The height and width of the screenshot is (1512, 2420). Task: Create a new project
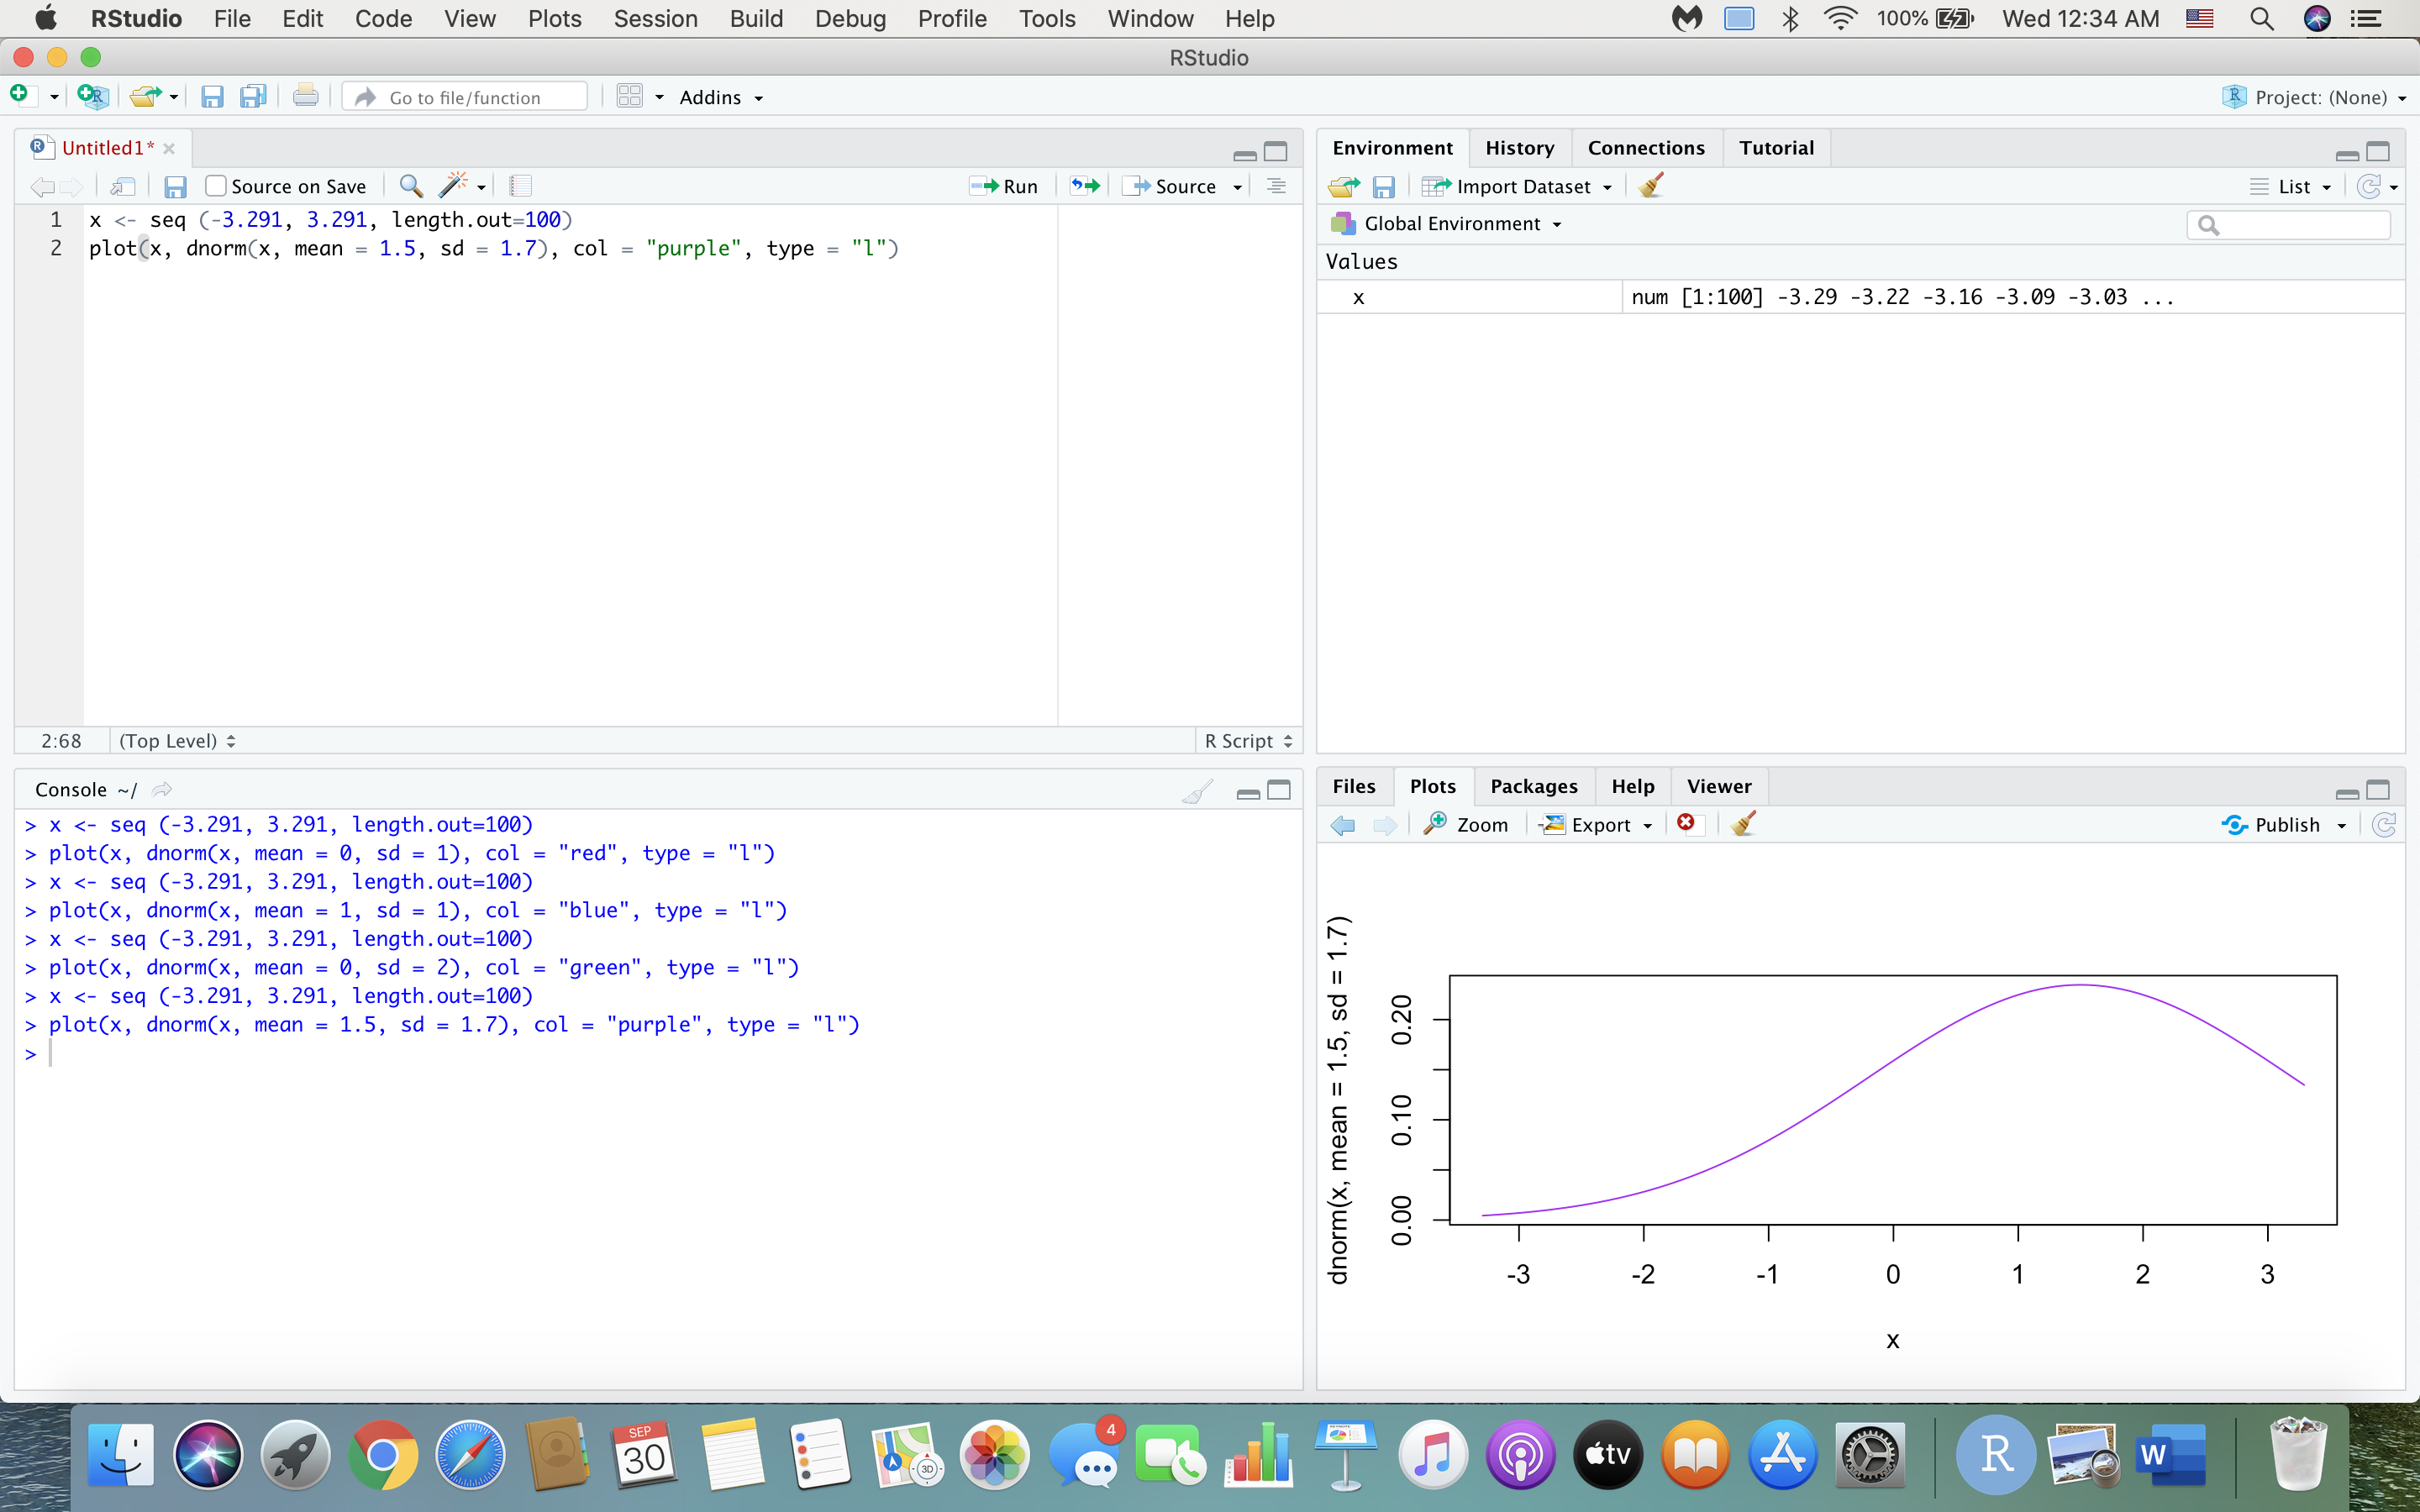tap(92, 96)
